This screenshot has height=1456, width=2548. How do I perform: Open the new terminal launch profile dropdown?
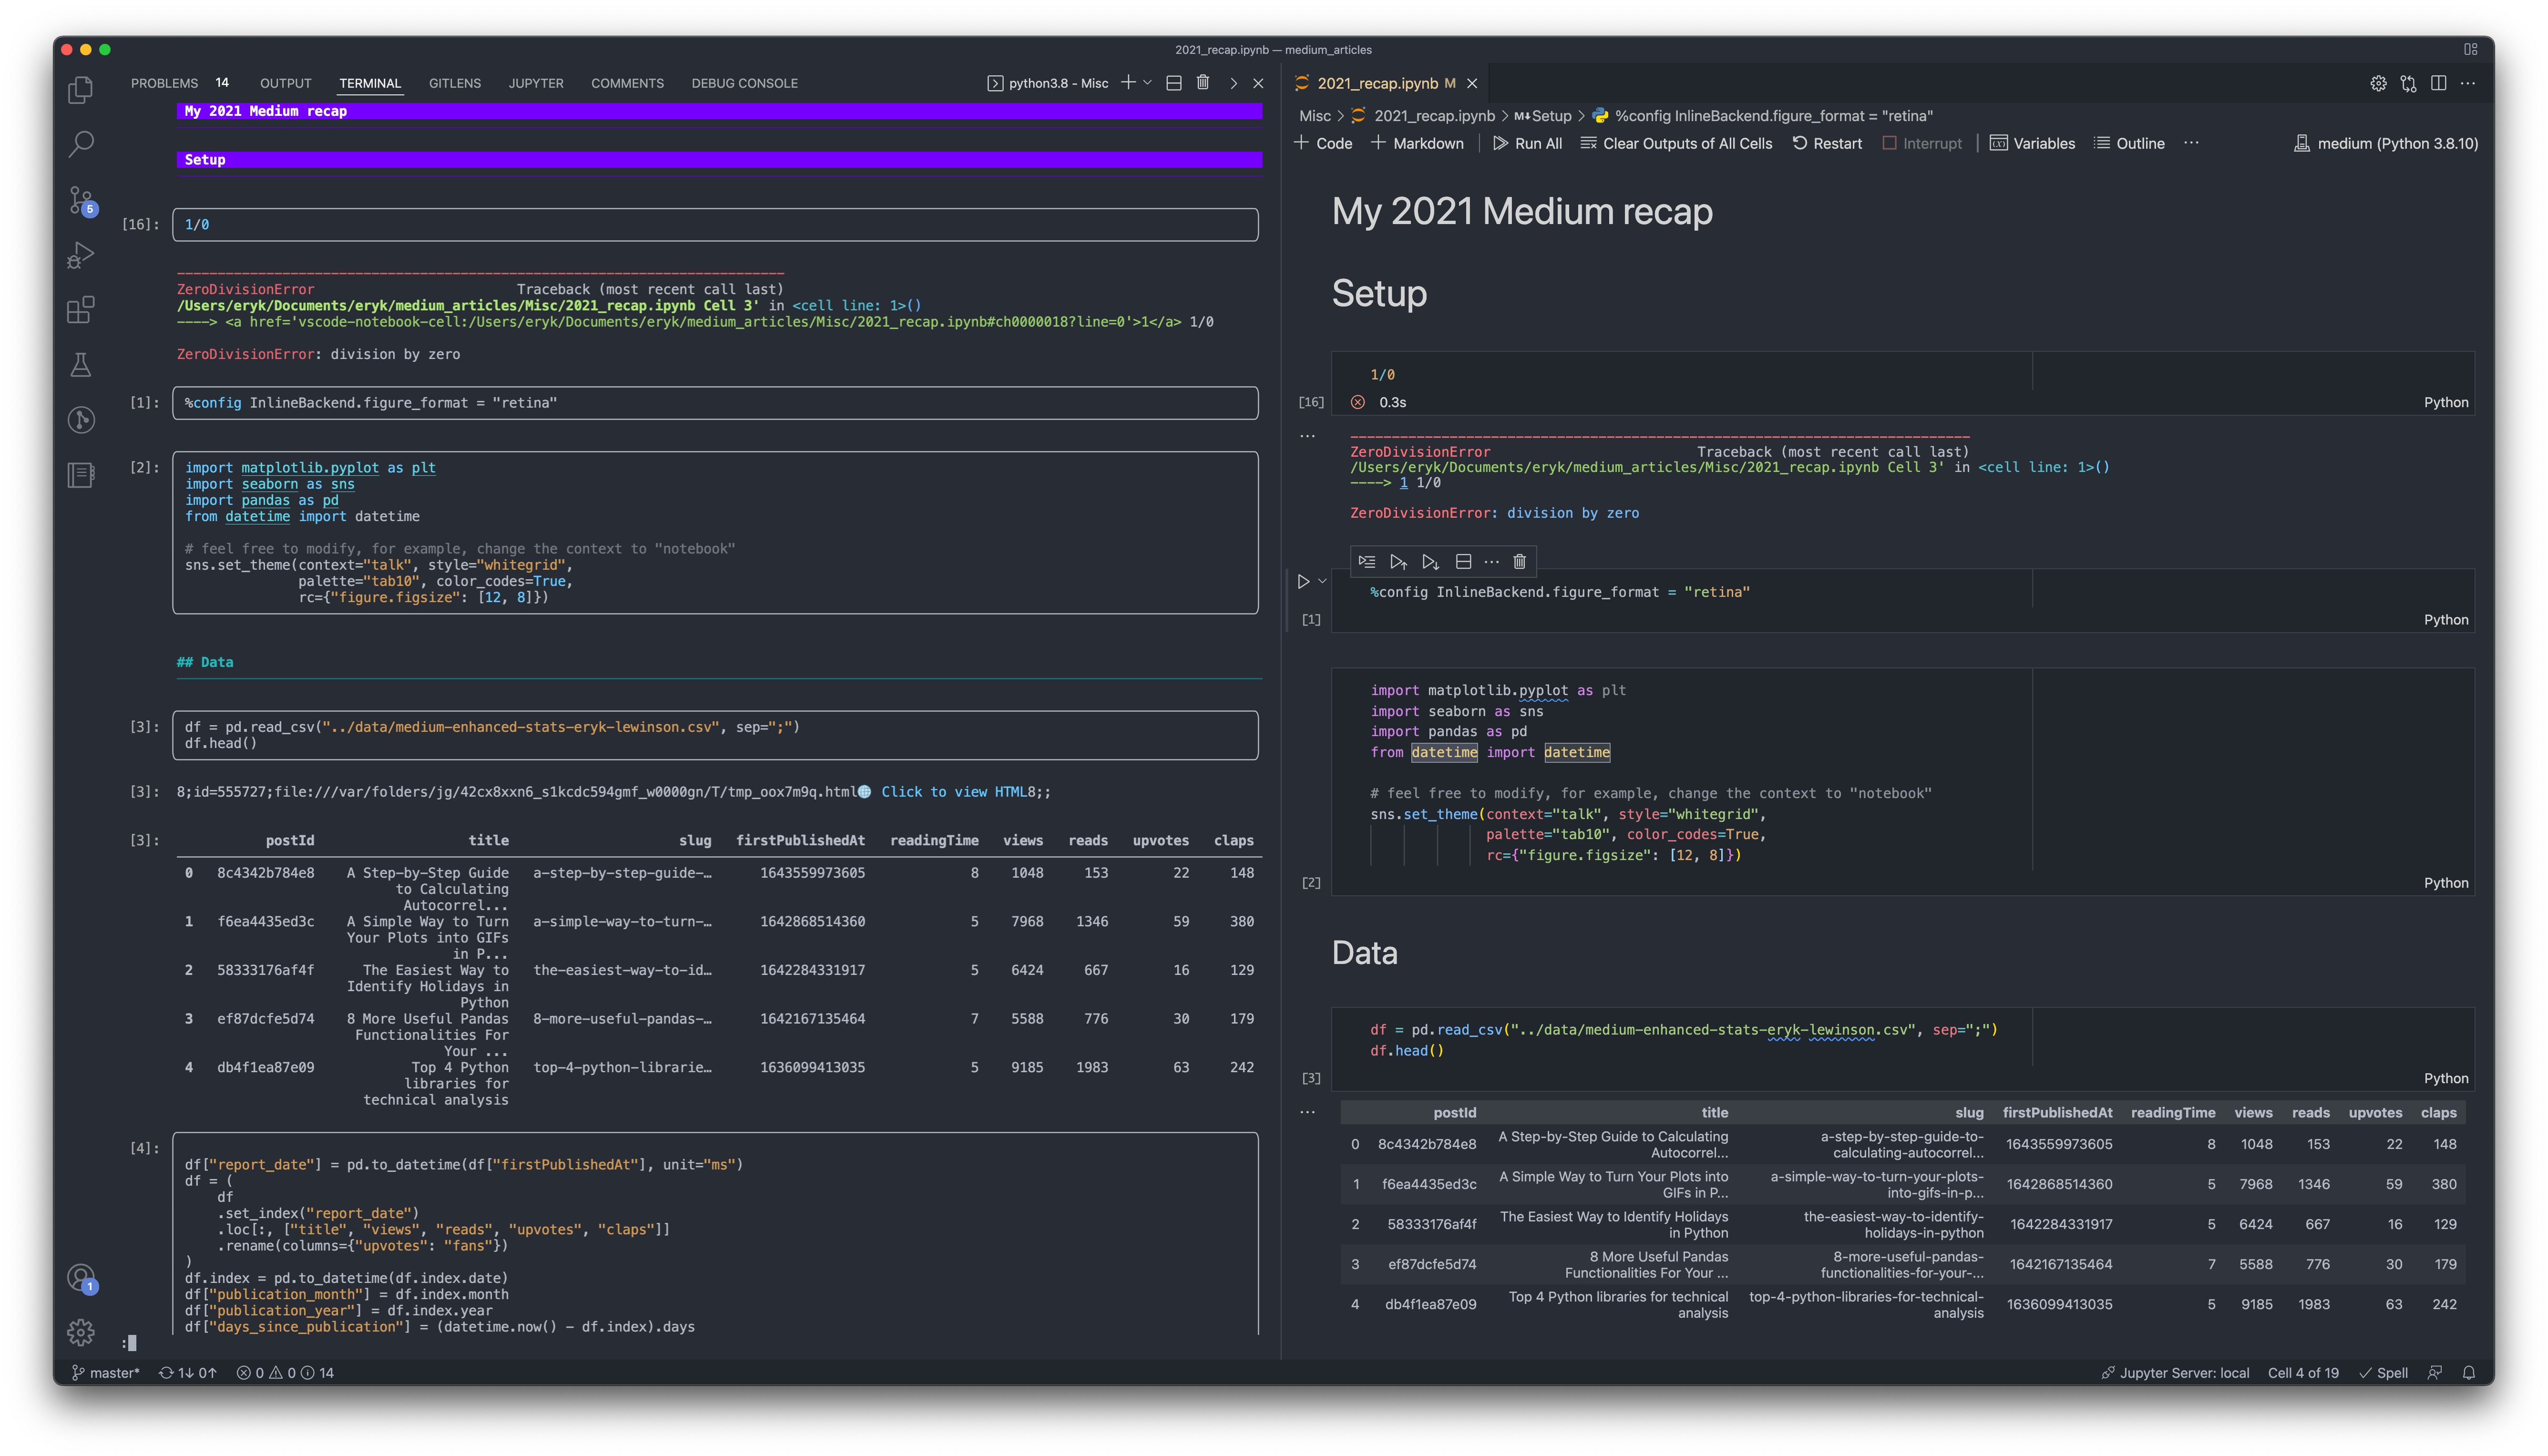pyautogui.click(x=1148, y=83)
